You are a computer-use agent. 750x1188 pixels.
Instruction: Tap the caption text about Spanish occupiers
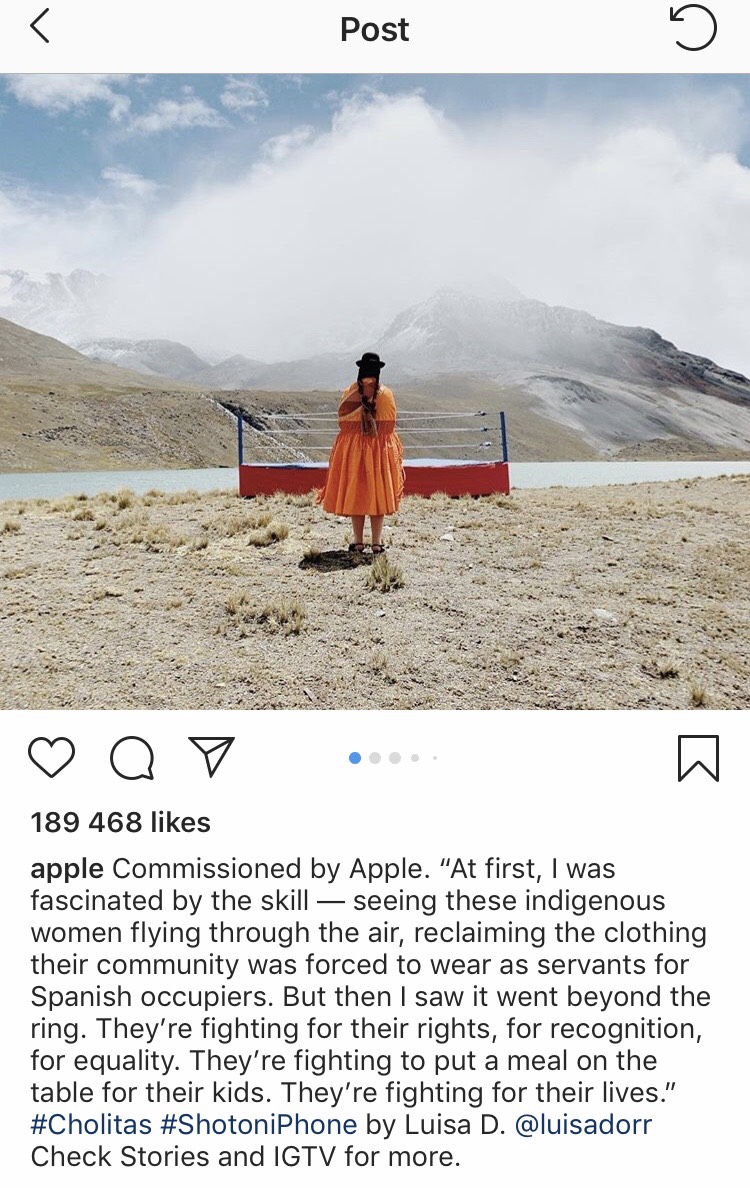coord(155,996)
